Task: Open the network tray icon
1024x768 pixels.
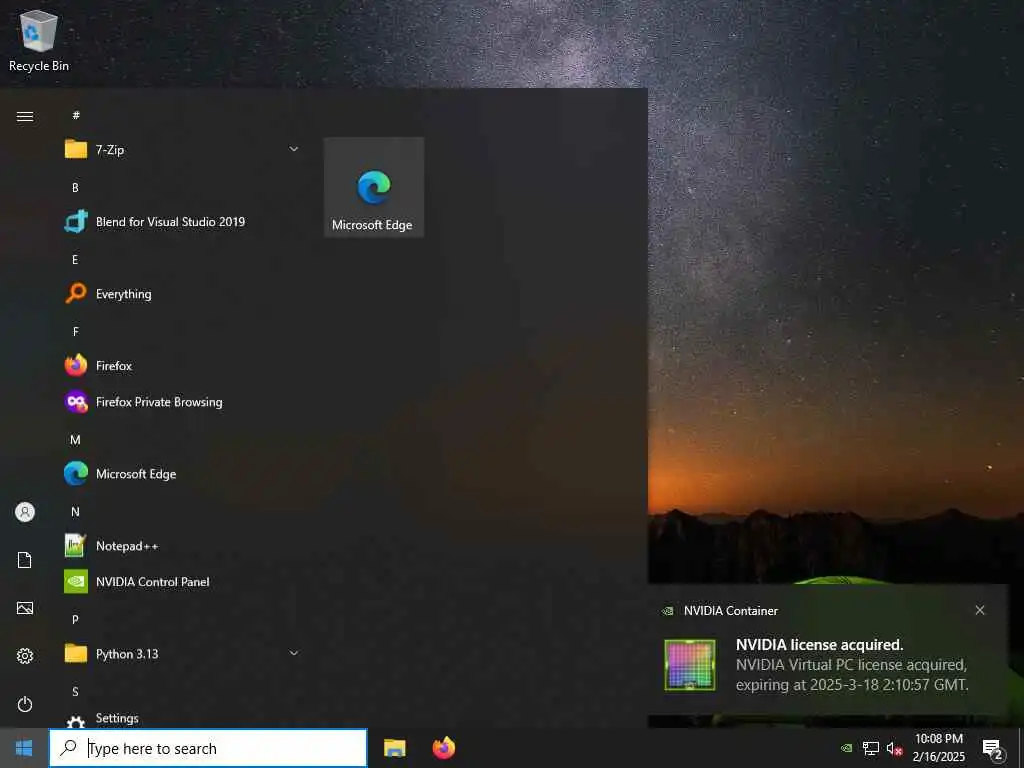Action: pyautogui.click(x=871, y=748)
